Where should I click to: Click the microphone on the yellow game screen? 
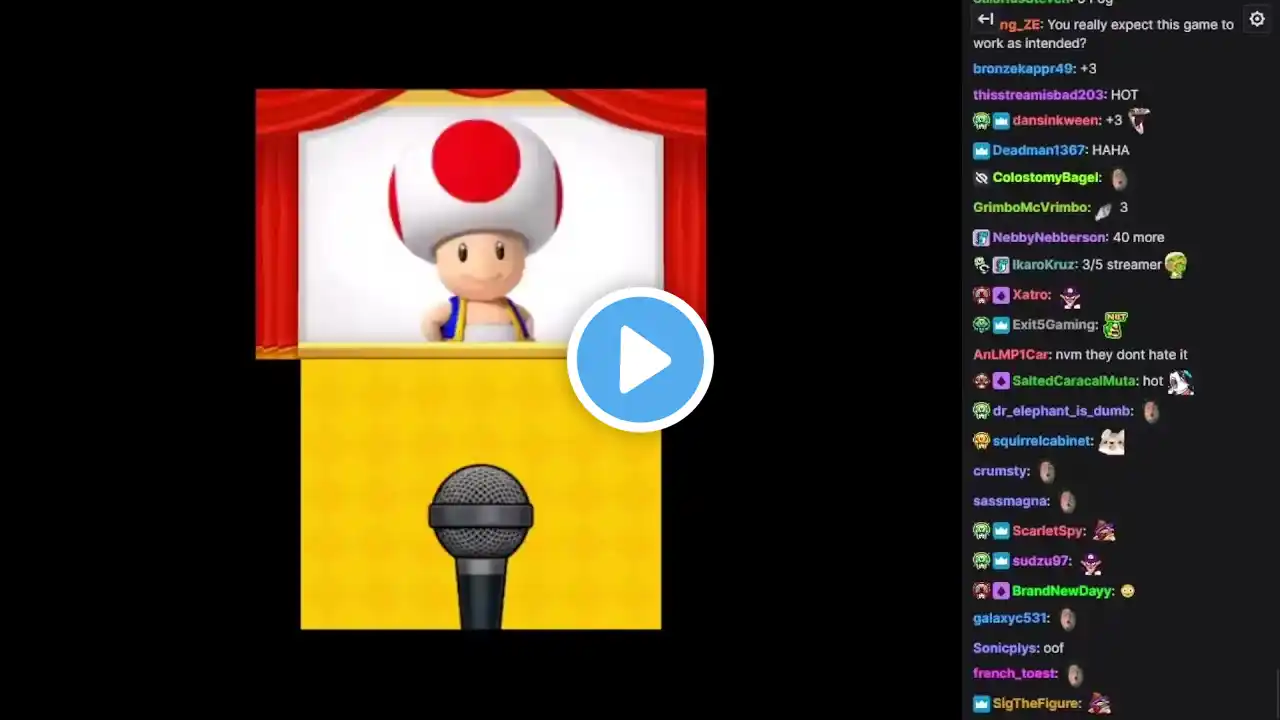point(480,546)
